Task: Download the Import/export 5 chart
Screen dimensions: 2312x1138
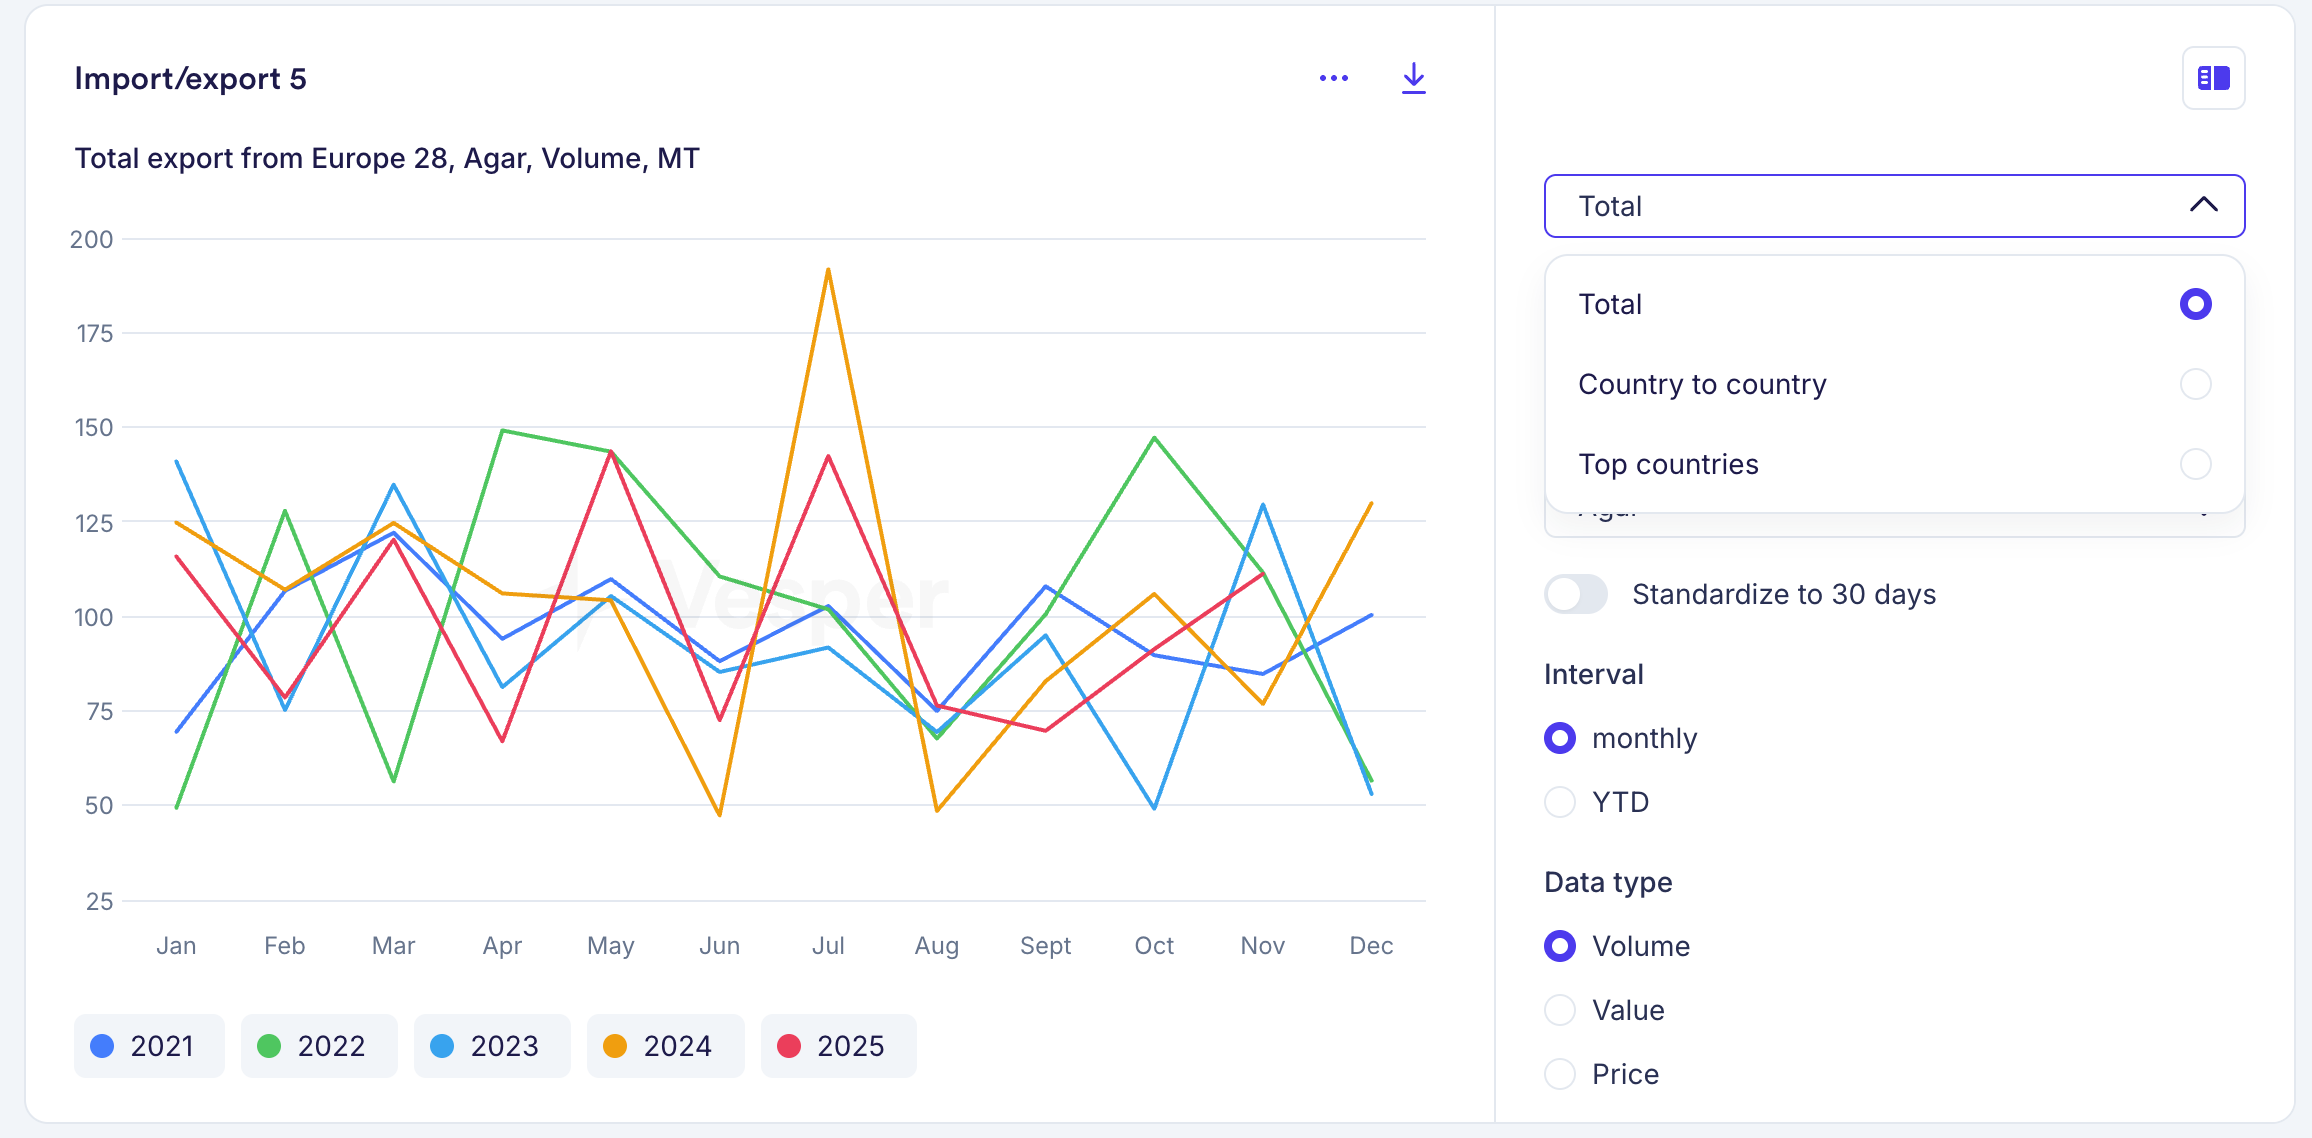Action: coord(1413,77)
